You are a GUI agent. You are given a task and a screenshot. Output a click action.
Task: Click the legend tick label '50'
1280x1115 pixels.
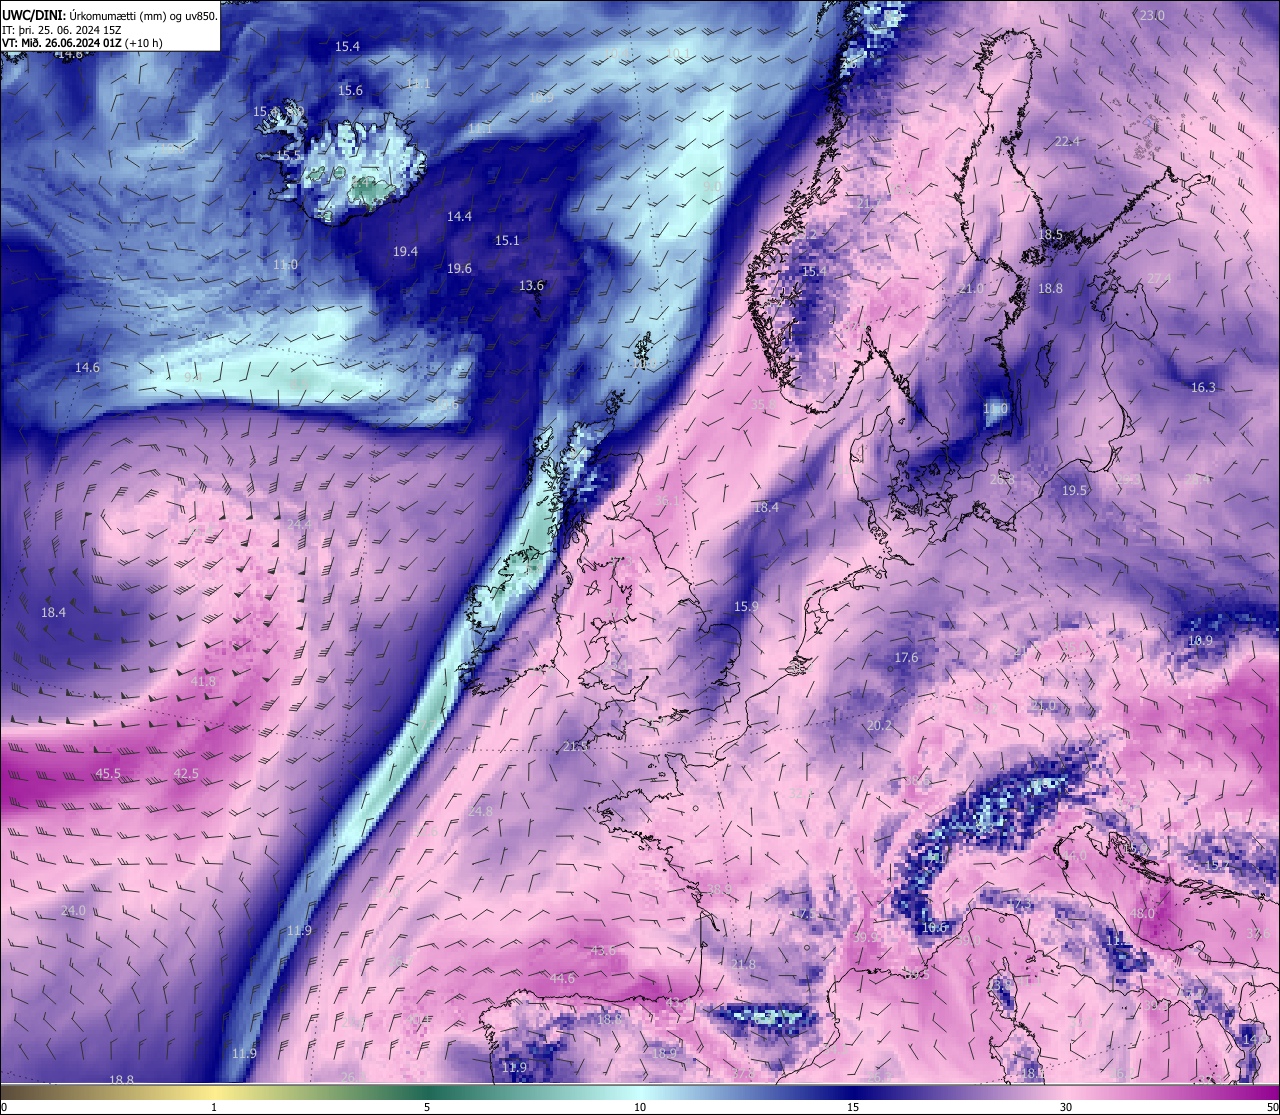[1272, 1107]
